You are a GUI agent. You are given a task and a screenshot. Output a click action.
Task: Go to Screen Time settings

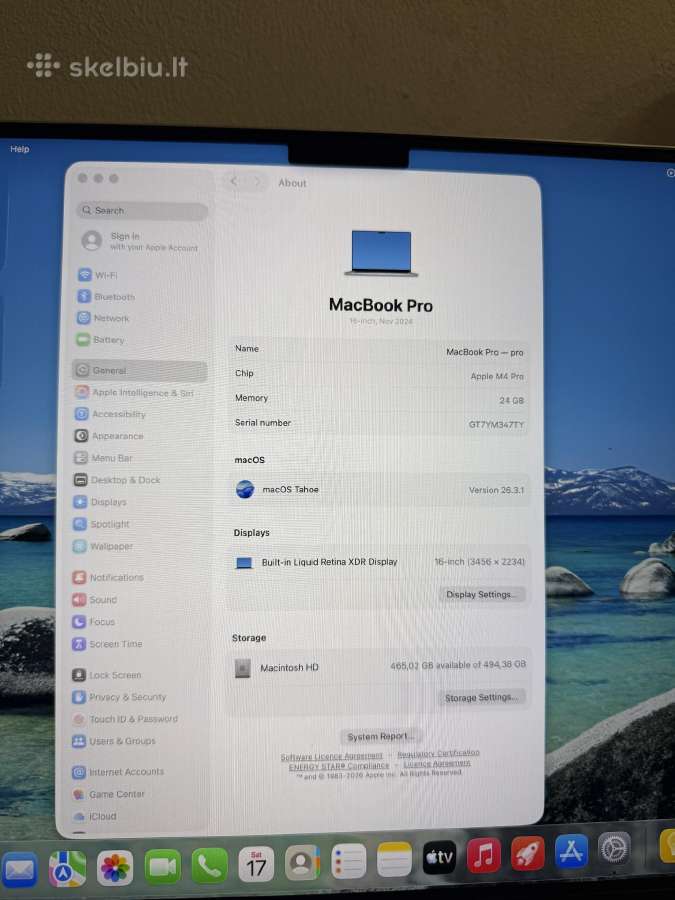click(x=107, y=644)
